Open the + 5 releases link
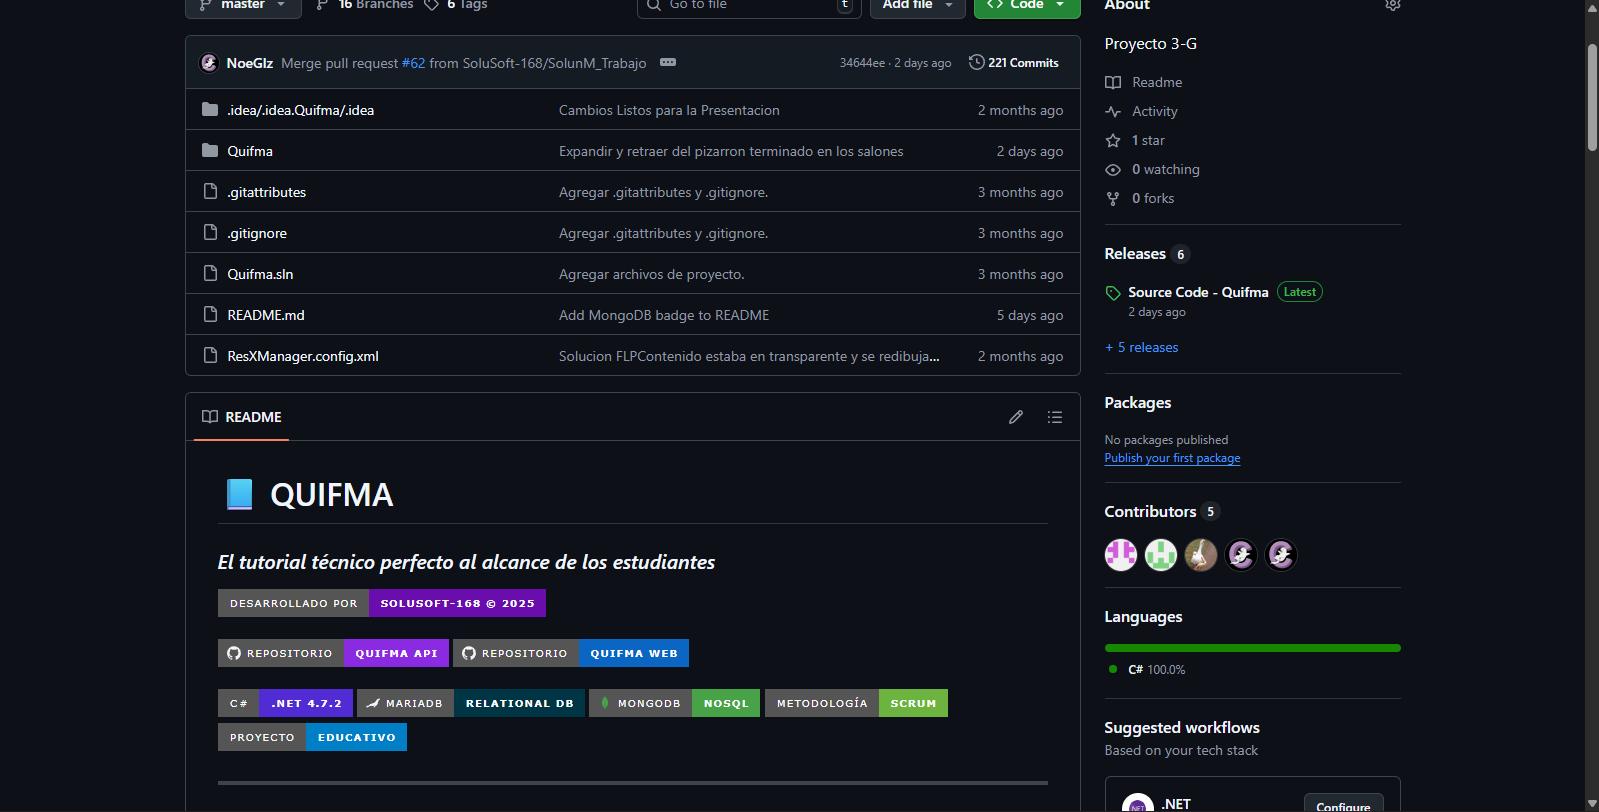This screenshot has width=1599, height=812. pos(1141,347)
